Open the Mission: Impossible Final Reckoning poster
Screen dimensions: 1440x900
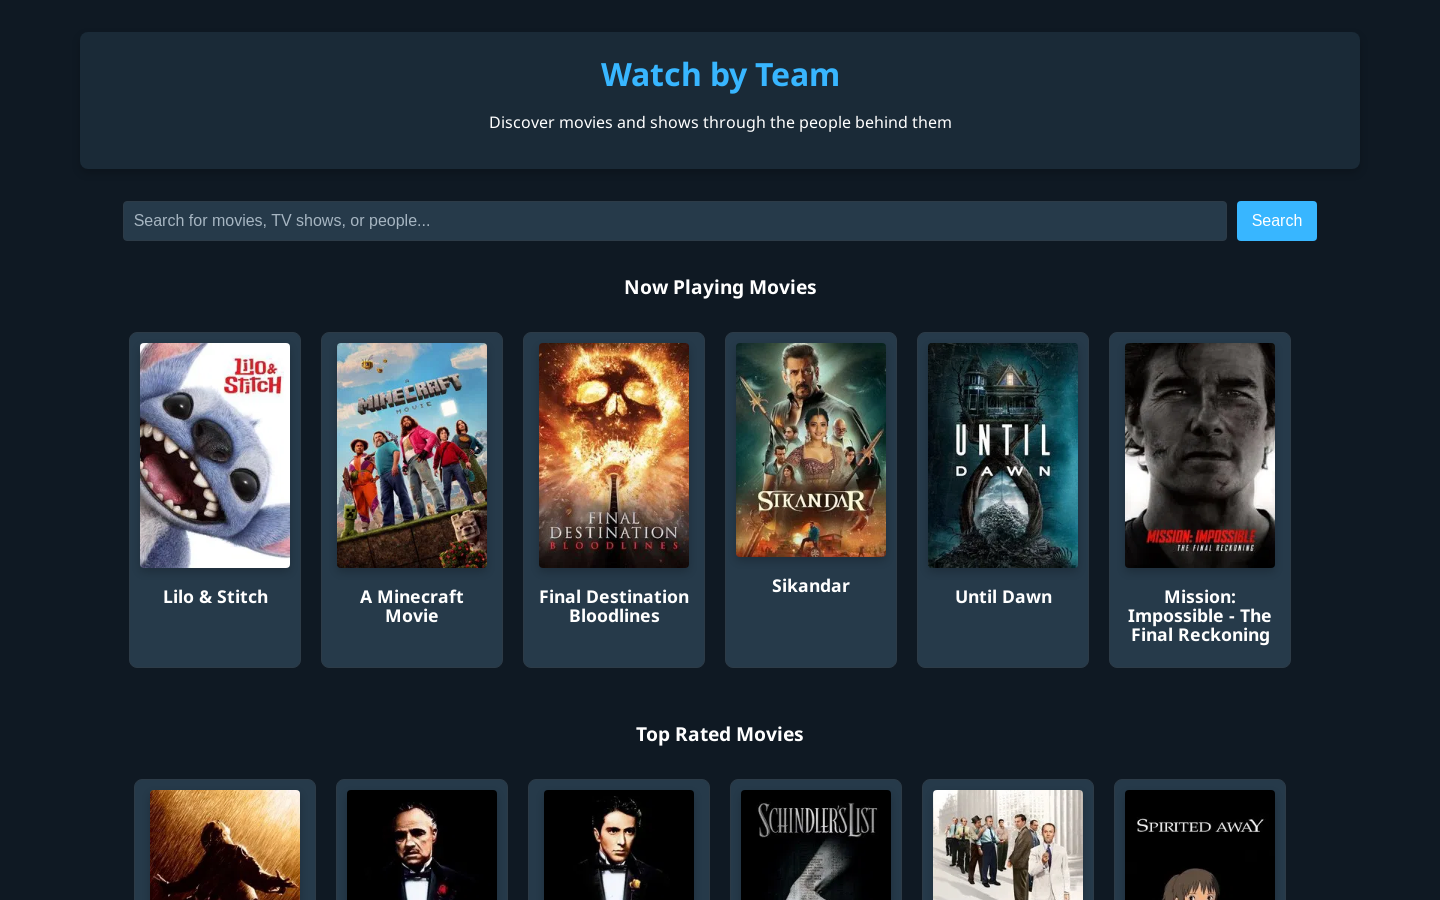point(1200,456)
